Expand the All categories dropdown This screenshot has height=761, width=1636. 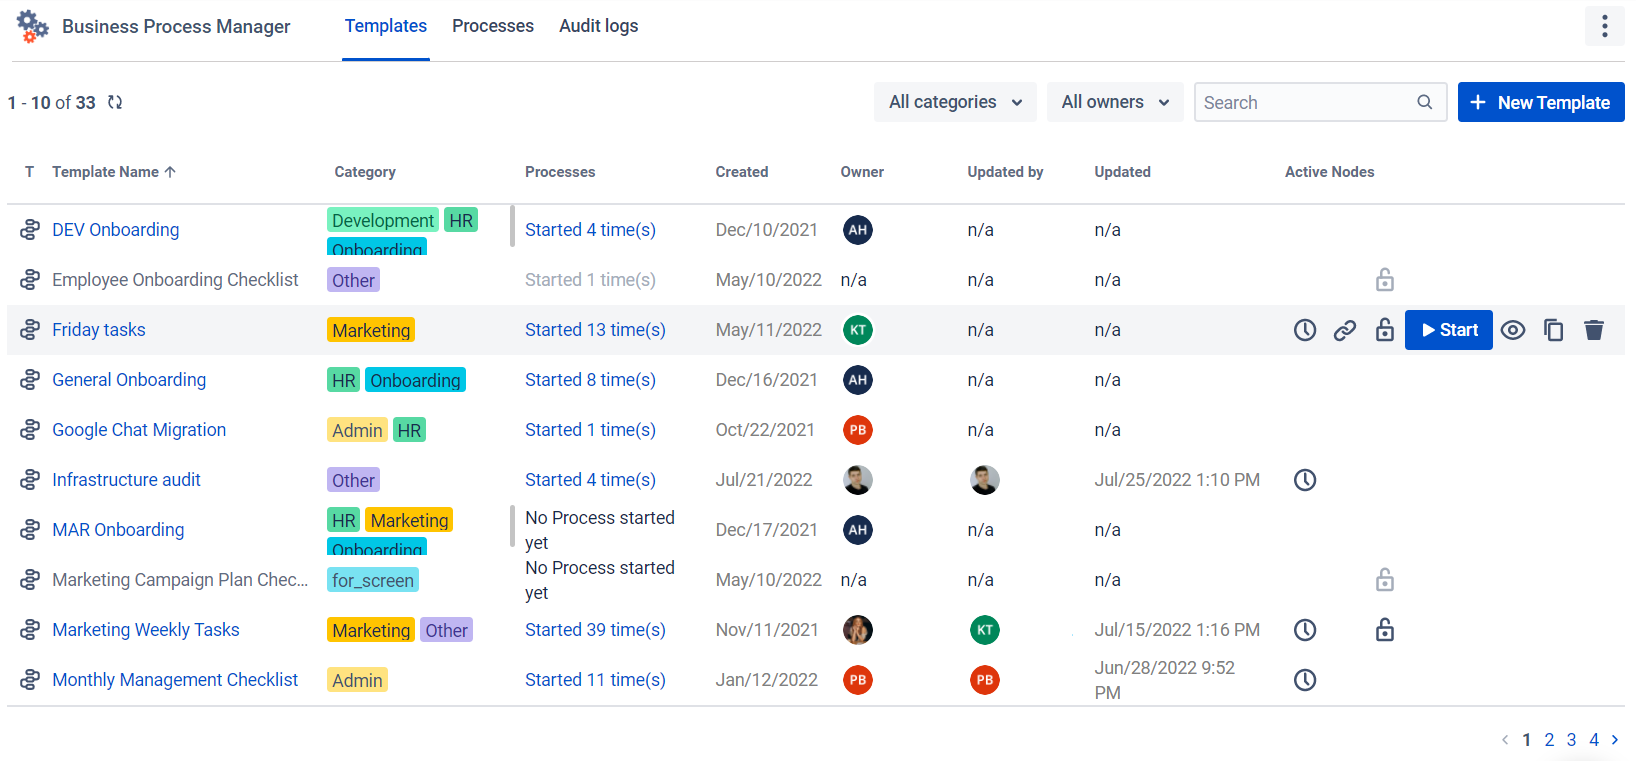coord(955,102)
